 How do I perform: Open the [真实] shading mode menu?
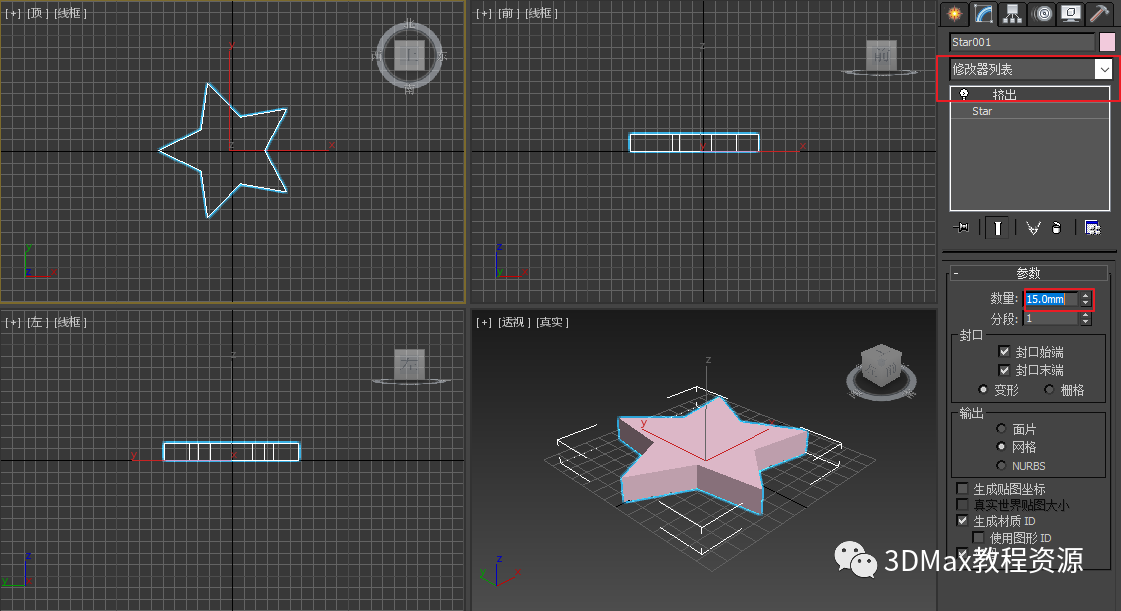553,322
